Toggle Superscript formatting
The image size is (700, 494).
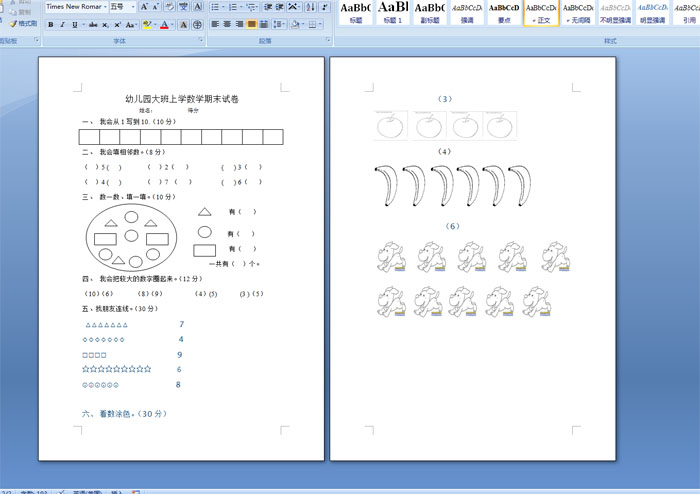(x=117, y=25)
